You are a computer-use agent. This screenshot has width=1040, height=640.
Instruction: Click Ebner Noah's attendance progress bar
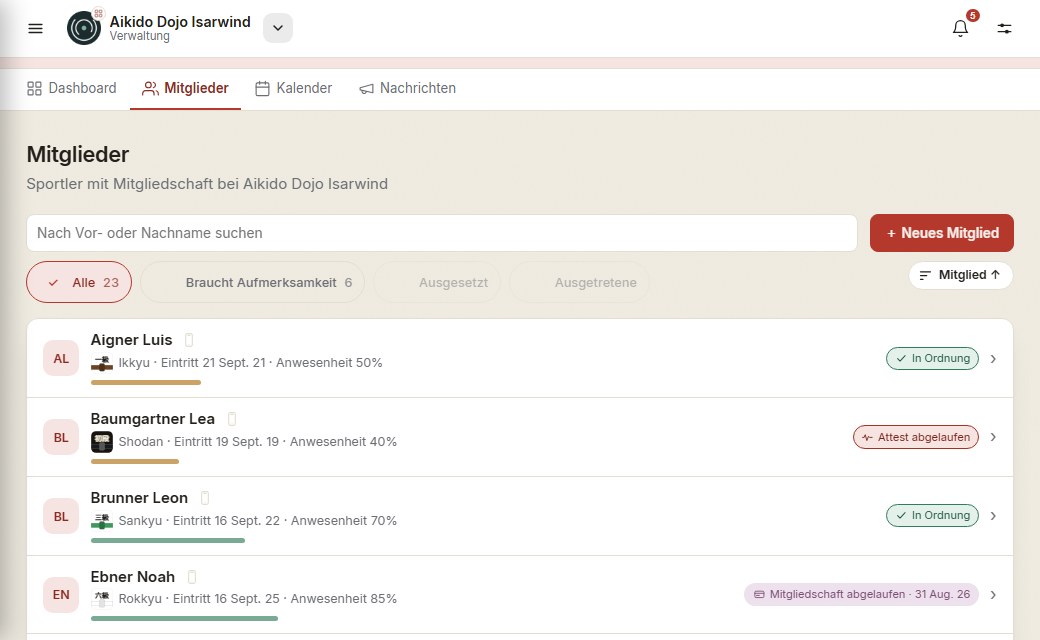pos(184,619)
